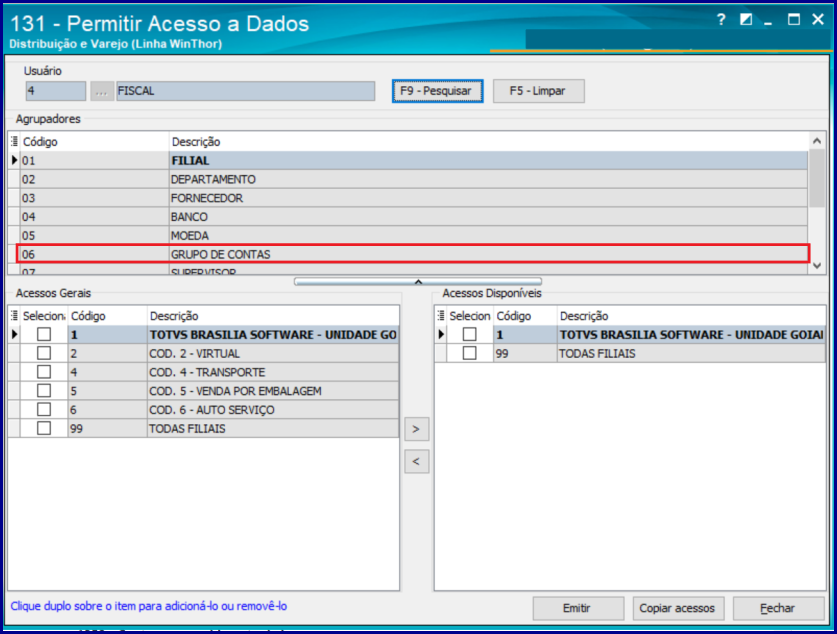Click the Usuário code field containing 4
The width and height of the screenshot is (837, 634).
[56, 91]
